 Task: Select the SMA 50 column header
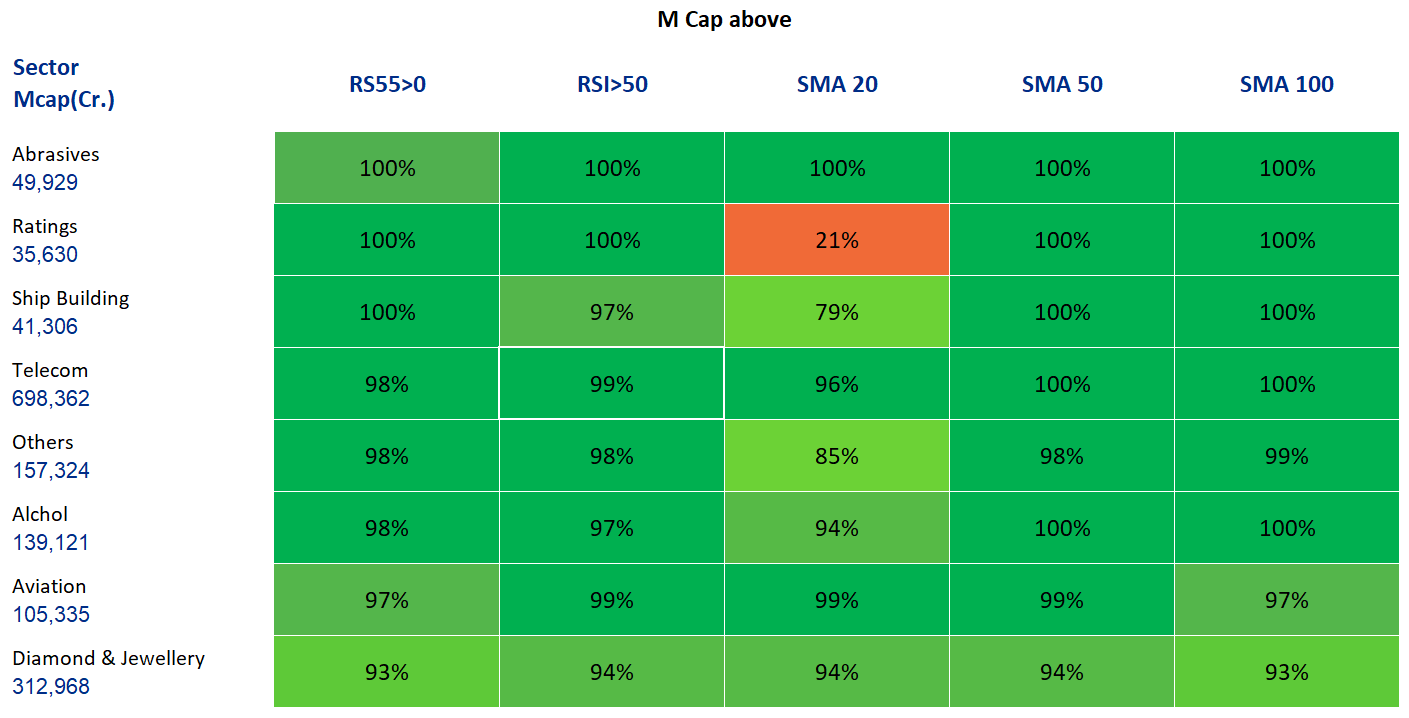(1062, 85)
